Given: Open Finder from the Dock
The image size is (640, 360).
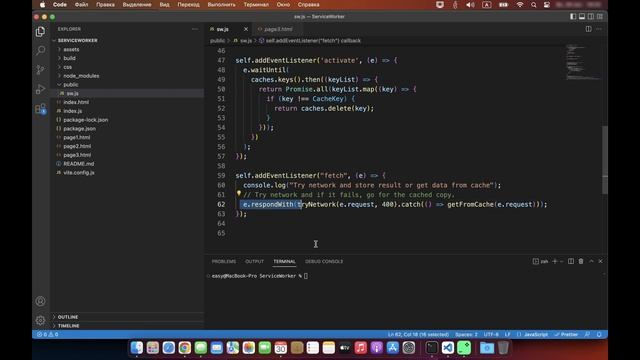Looking at the screenshot, I should [137, 348].
